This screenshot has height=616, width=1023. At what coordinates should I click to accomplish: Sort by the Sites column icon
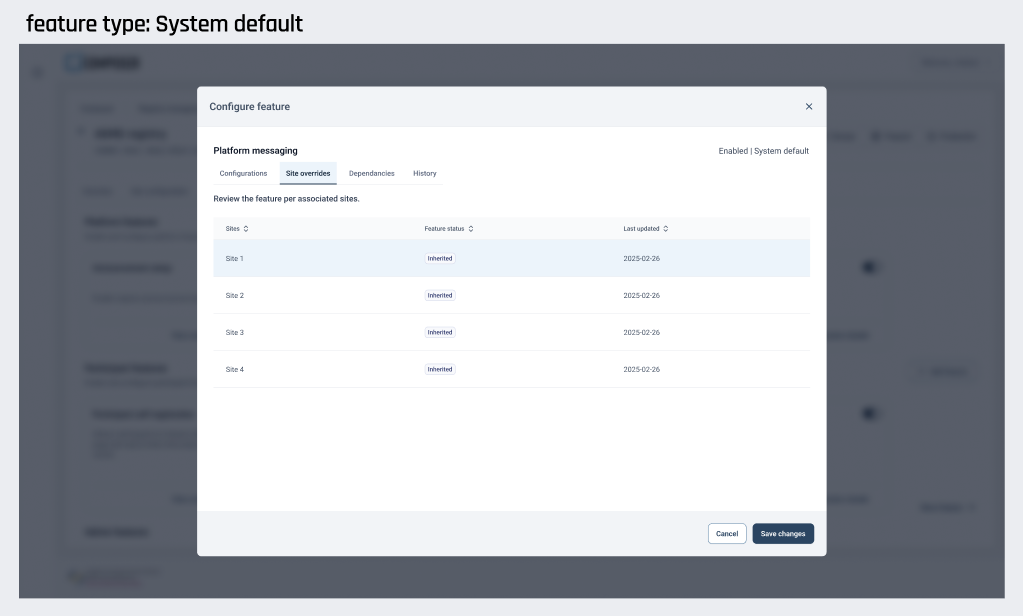tap(246, 229)
